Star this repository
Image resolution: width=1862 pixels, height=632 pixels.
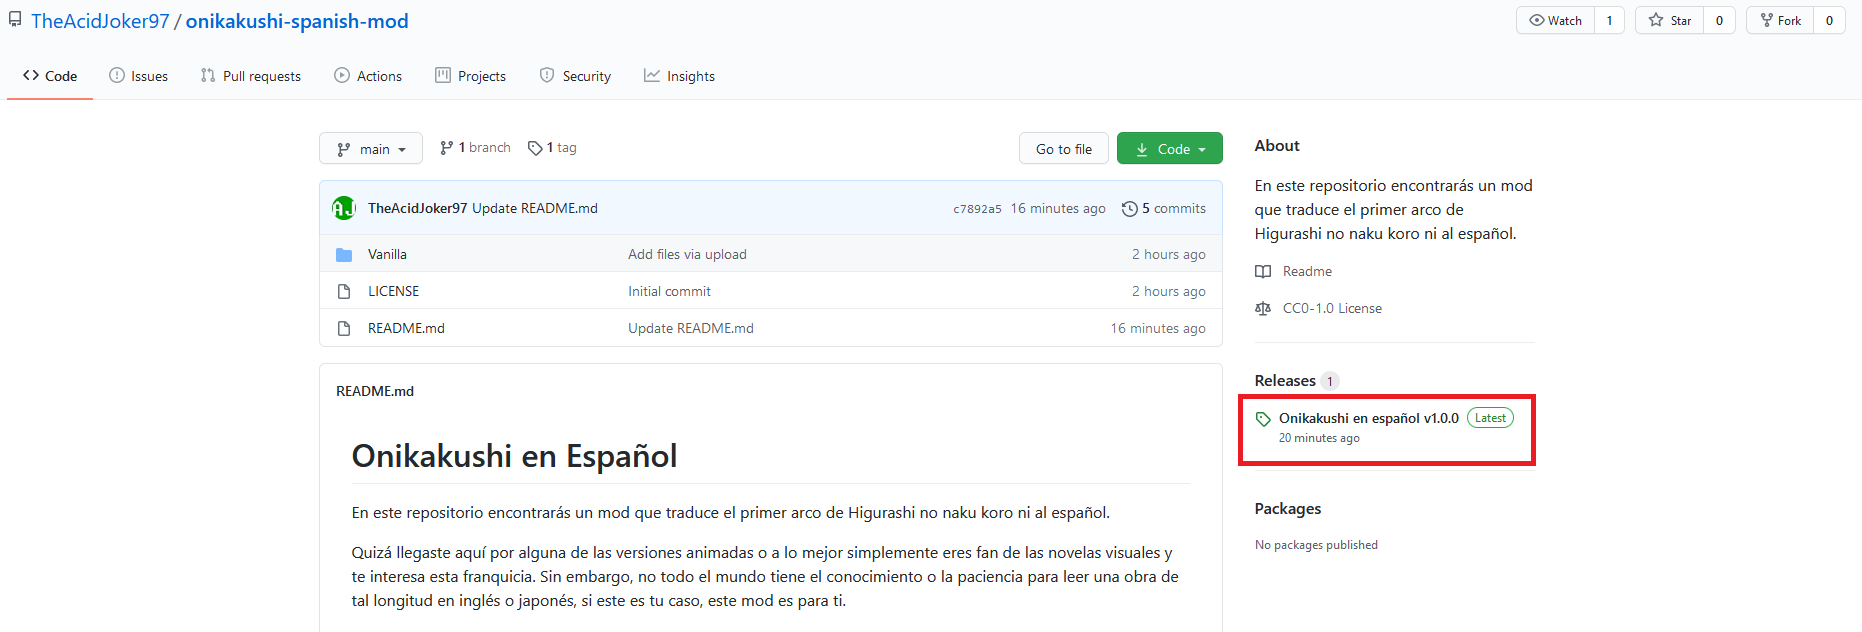tap(1670, 20)
